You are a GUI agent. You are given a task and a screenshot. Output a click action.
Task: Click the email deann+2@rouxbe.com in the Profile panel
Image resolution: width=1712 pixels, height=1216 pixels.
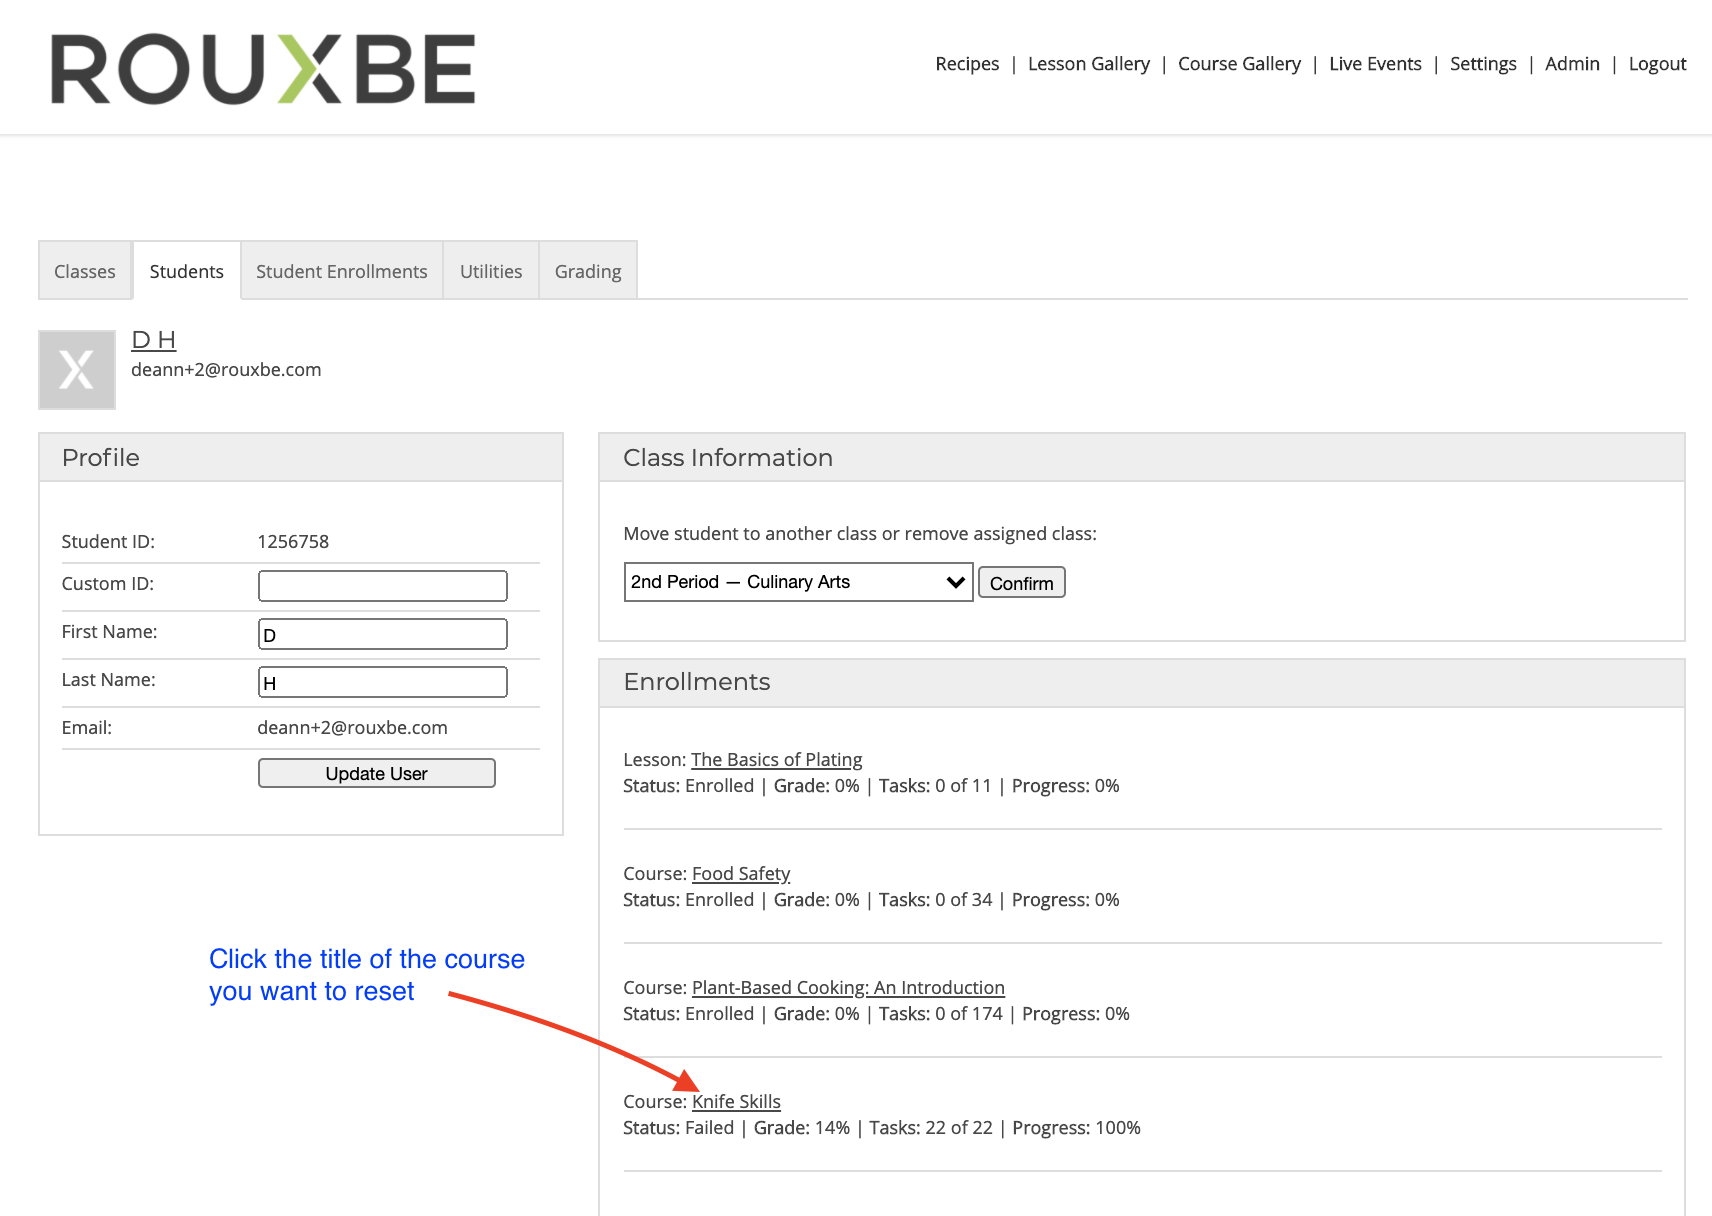pos(352,728)
